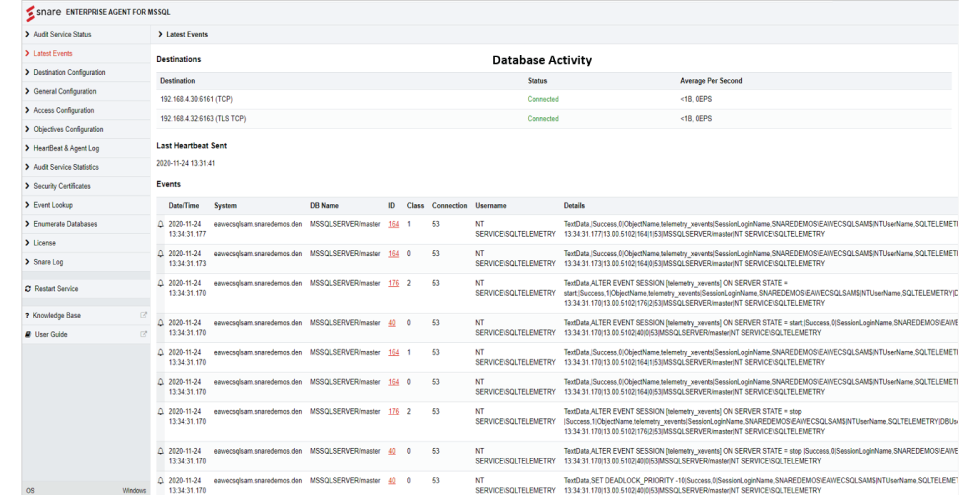Click destination 192.168.4.32:6163 (TLS TCP)
The image size is (980, 495).
203,118
